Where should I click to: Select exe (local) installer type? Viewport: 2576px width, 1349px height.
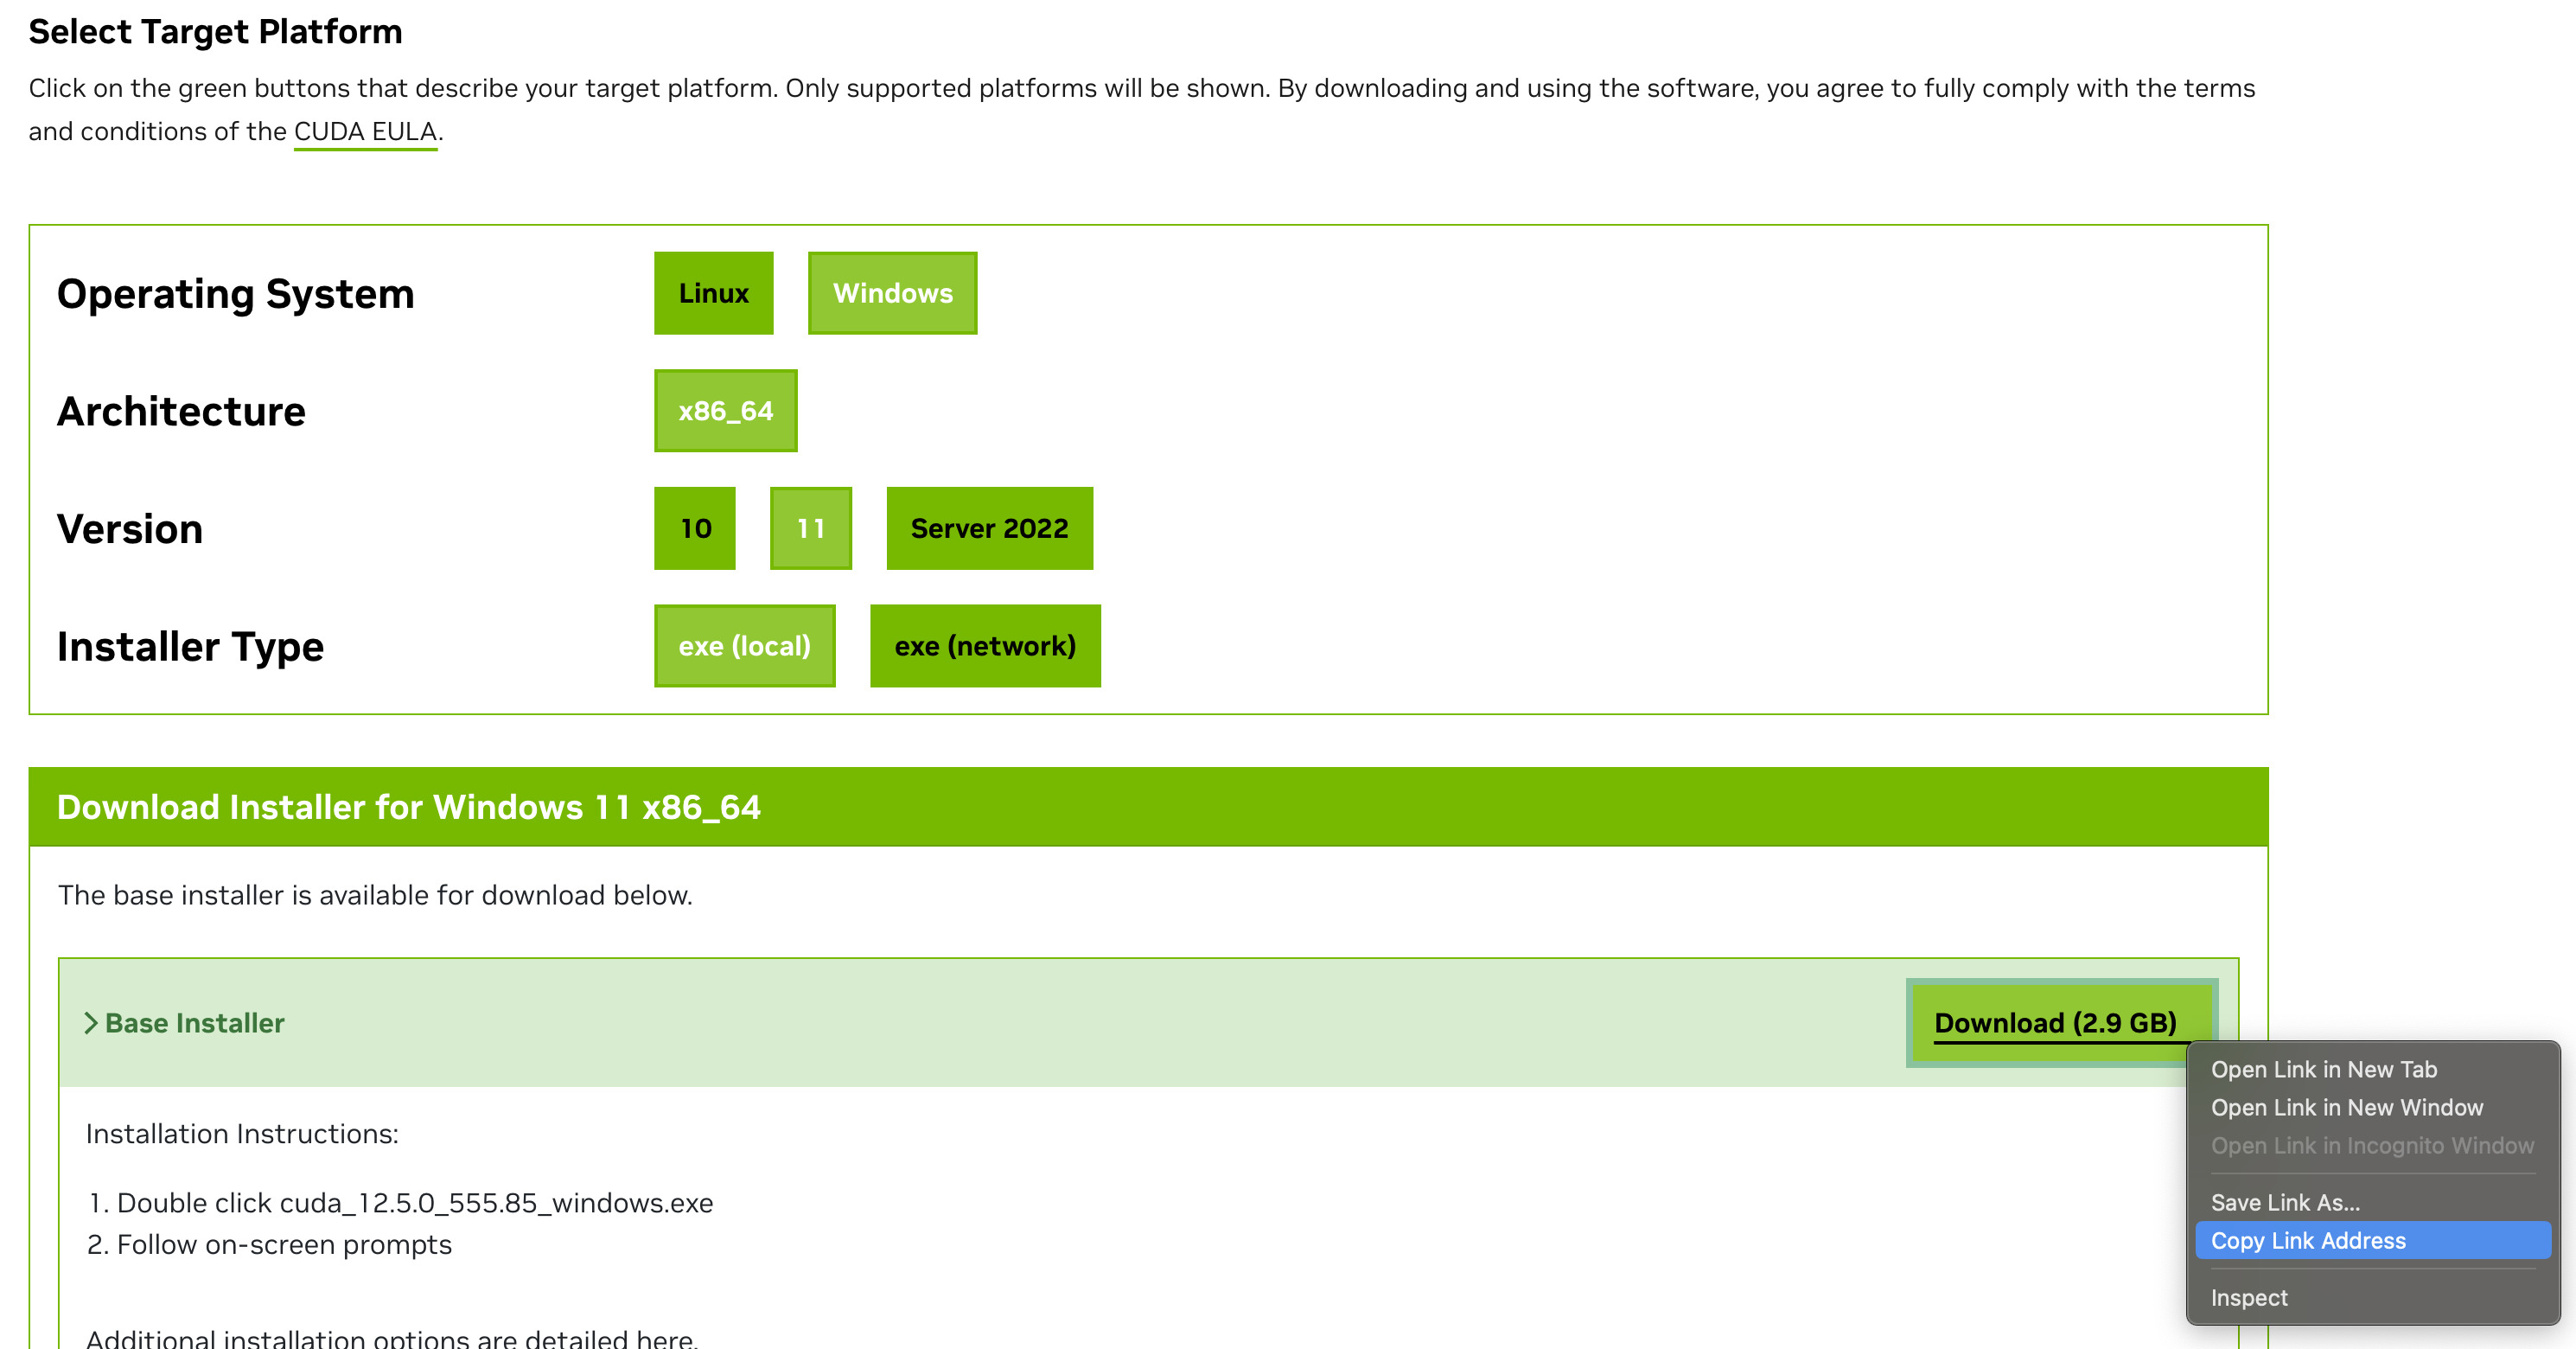(x=744, y=646)
